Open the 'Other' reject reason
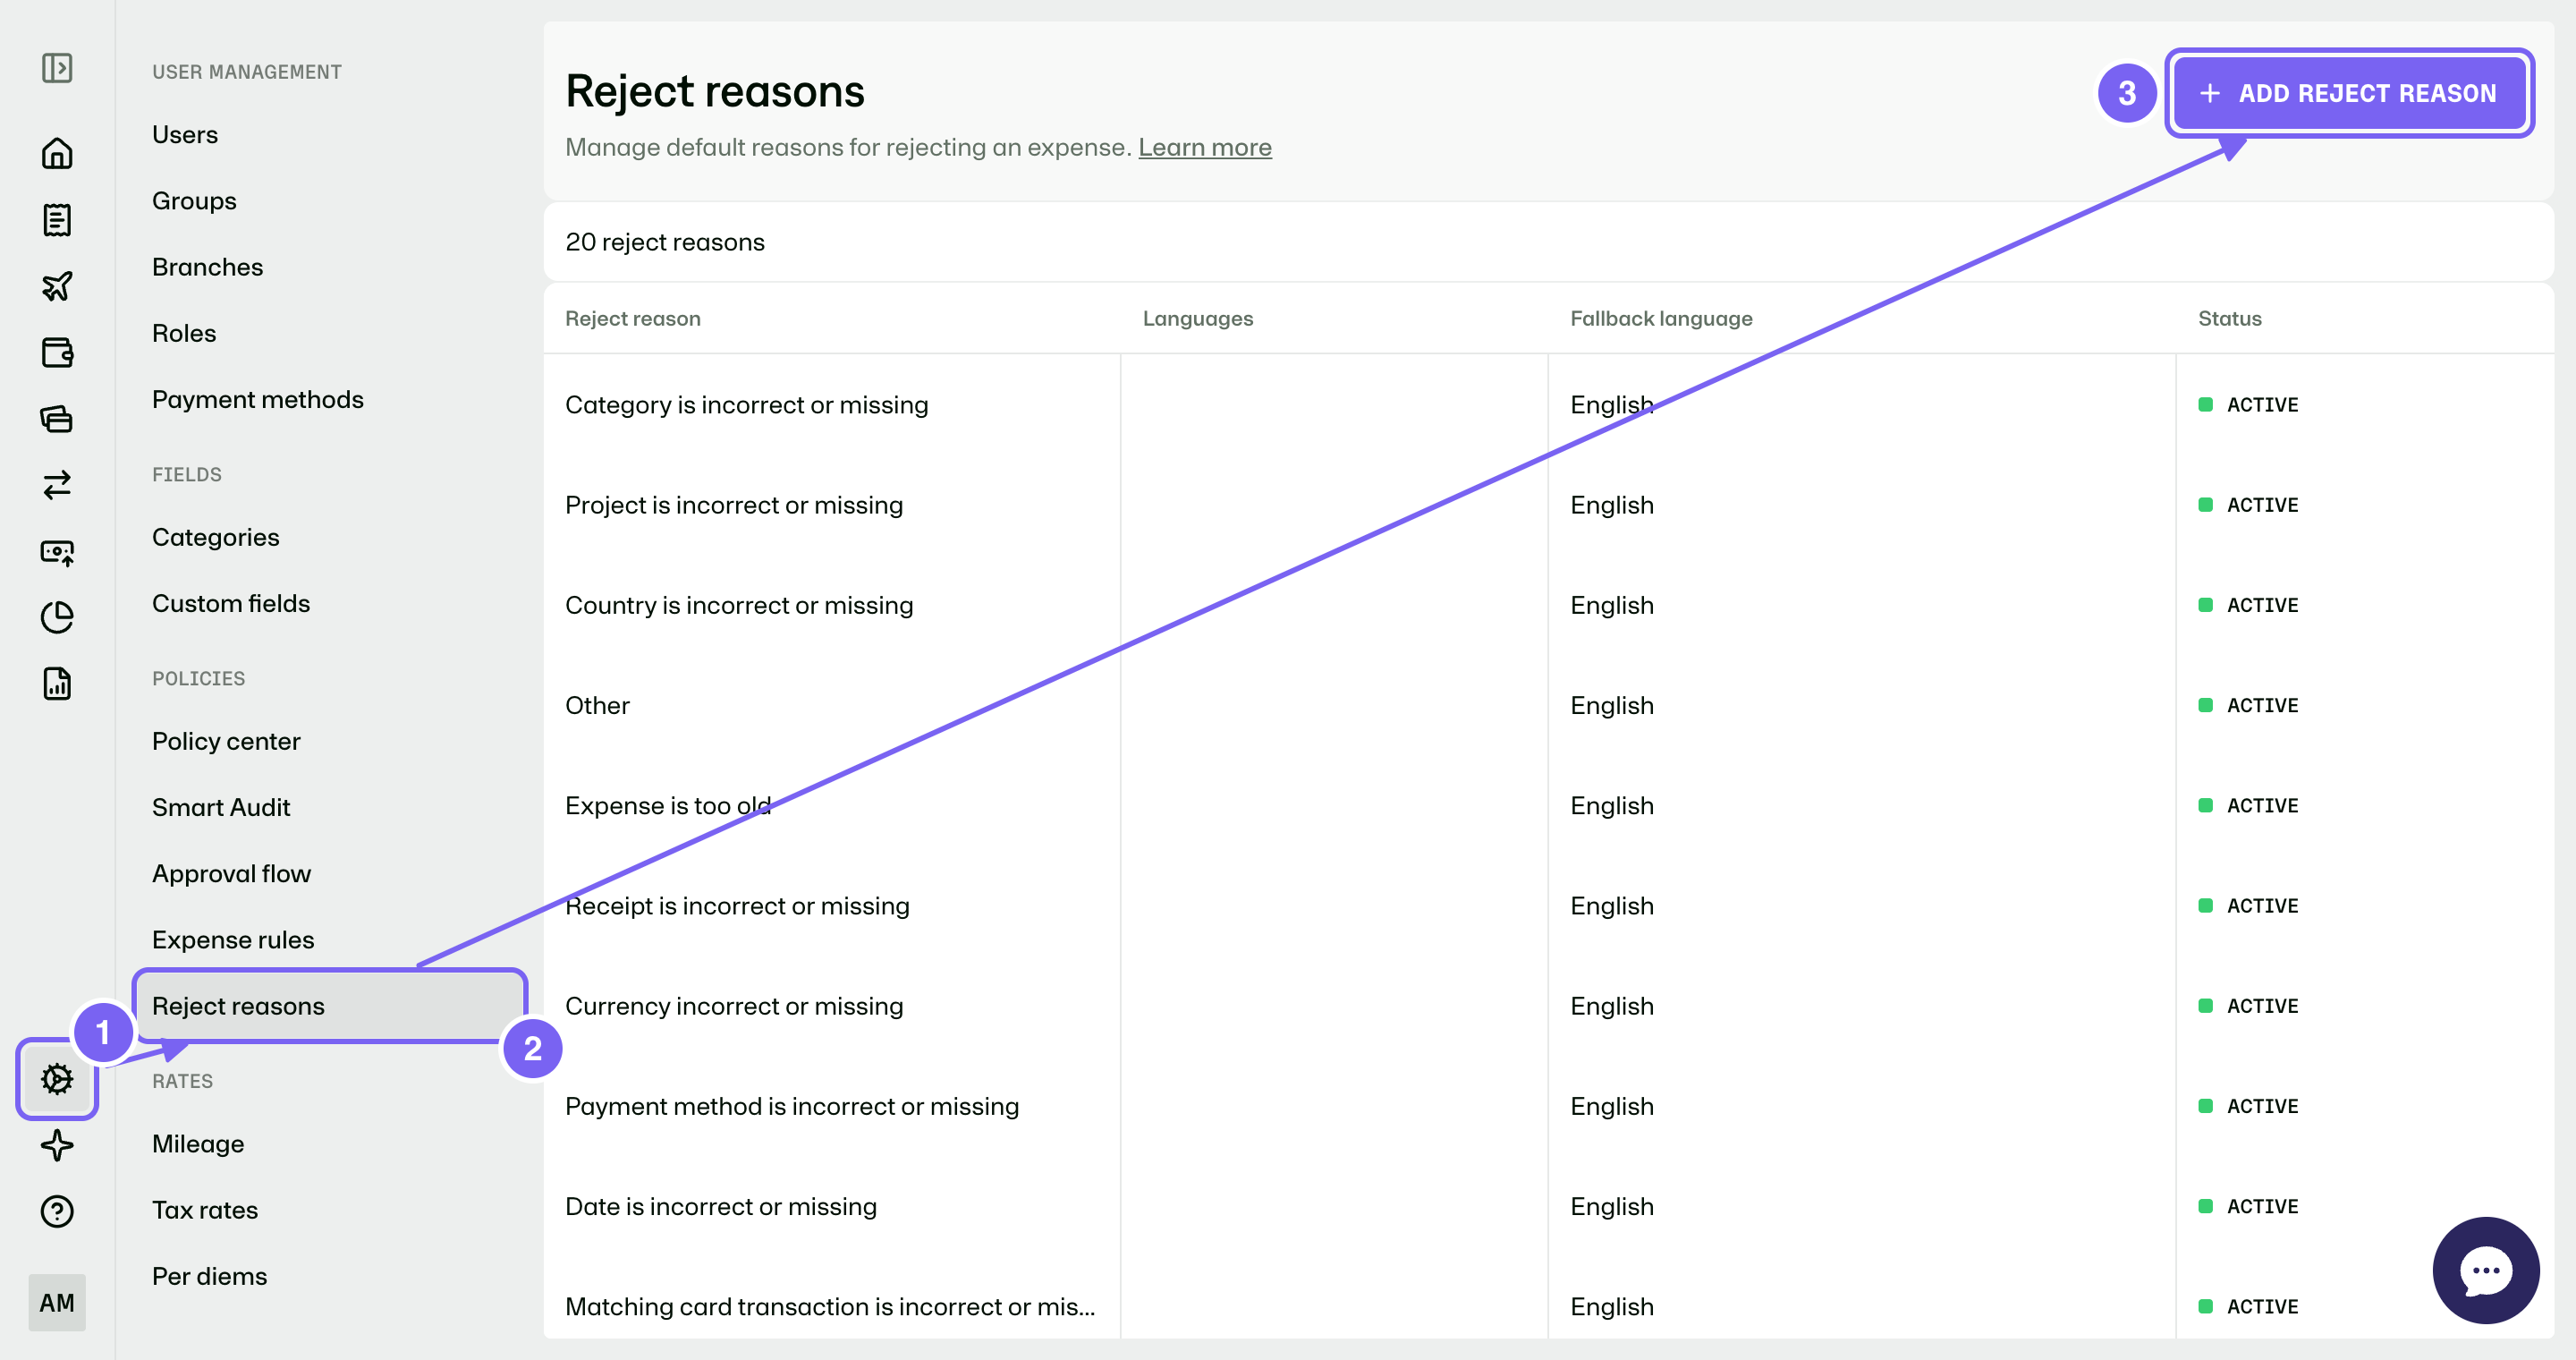The width and height of the screenshot is (2576, 1360). click(1548, 705)
